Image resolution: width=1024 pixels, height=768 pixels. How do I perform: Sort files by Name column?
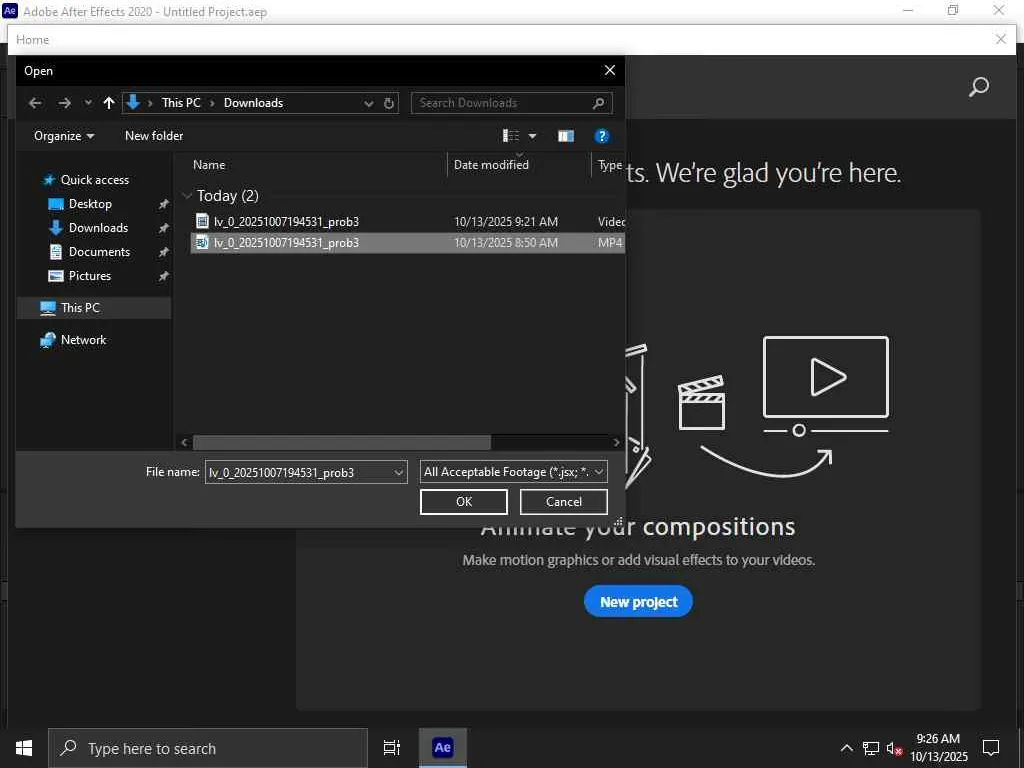(x=209, y=165)
